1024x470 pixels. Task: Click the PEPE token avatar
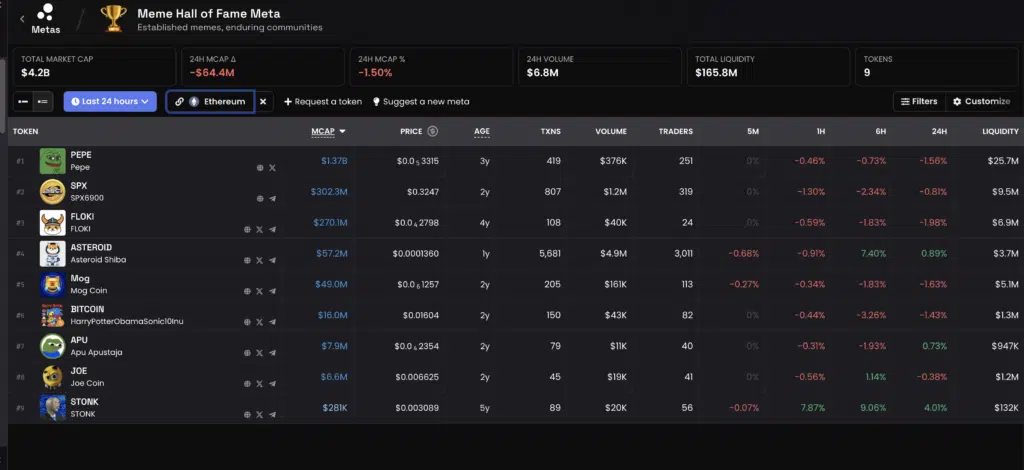coord(52,161)
